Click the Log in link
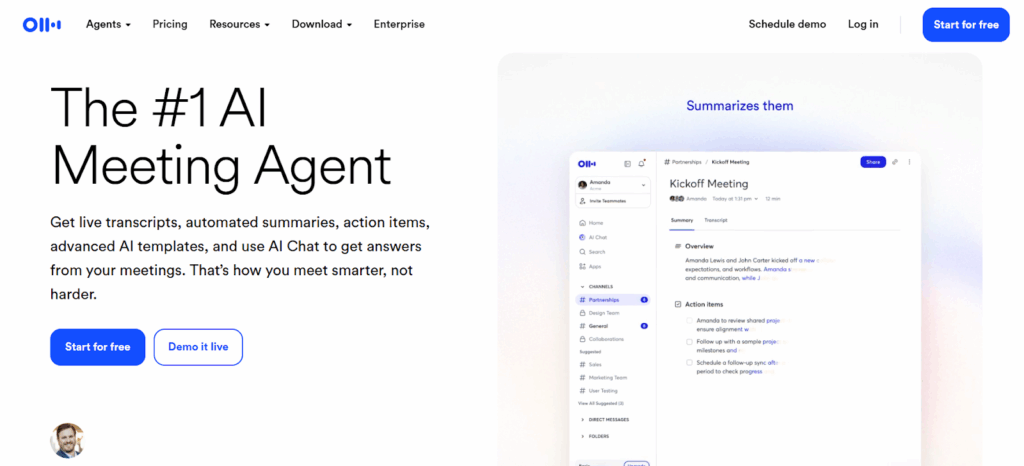 [863, 24]
